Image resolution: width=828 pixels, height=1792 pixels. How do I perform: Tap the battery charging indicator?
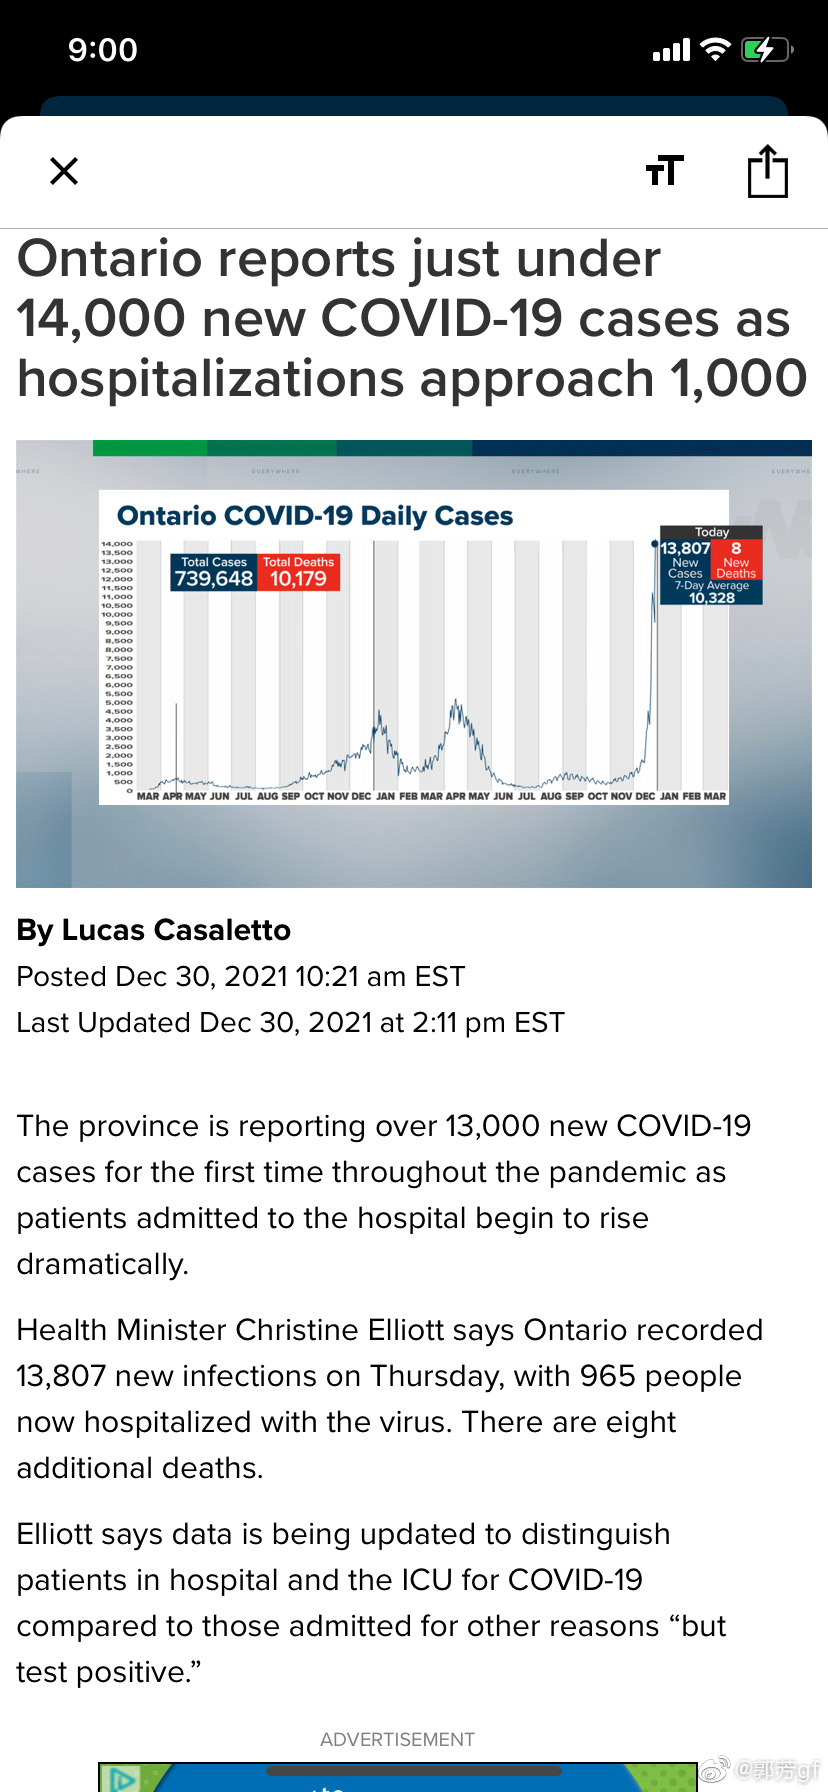766,49
